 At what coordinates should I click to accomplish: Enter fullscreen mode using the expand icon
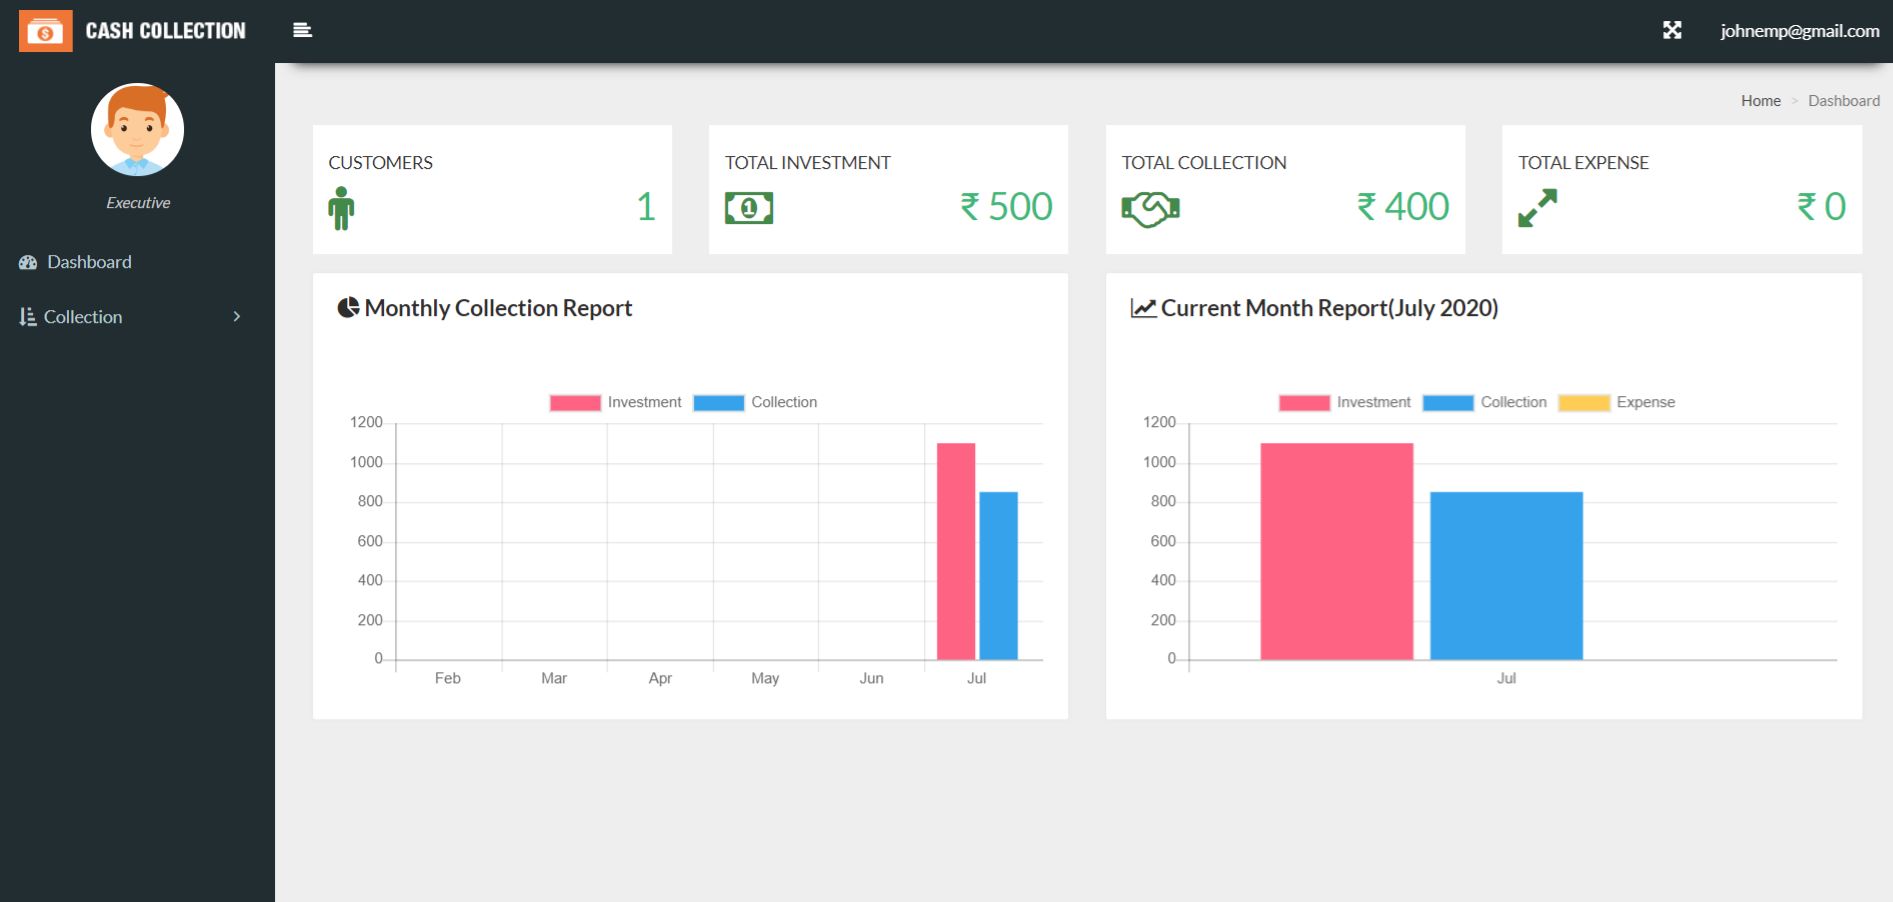pos(1671,30)
